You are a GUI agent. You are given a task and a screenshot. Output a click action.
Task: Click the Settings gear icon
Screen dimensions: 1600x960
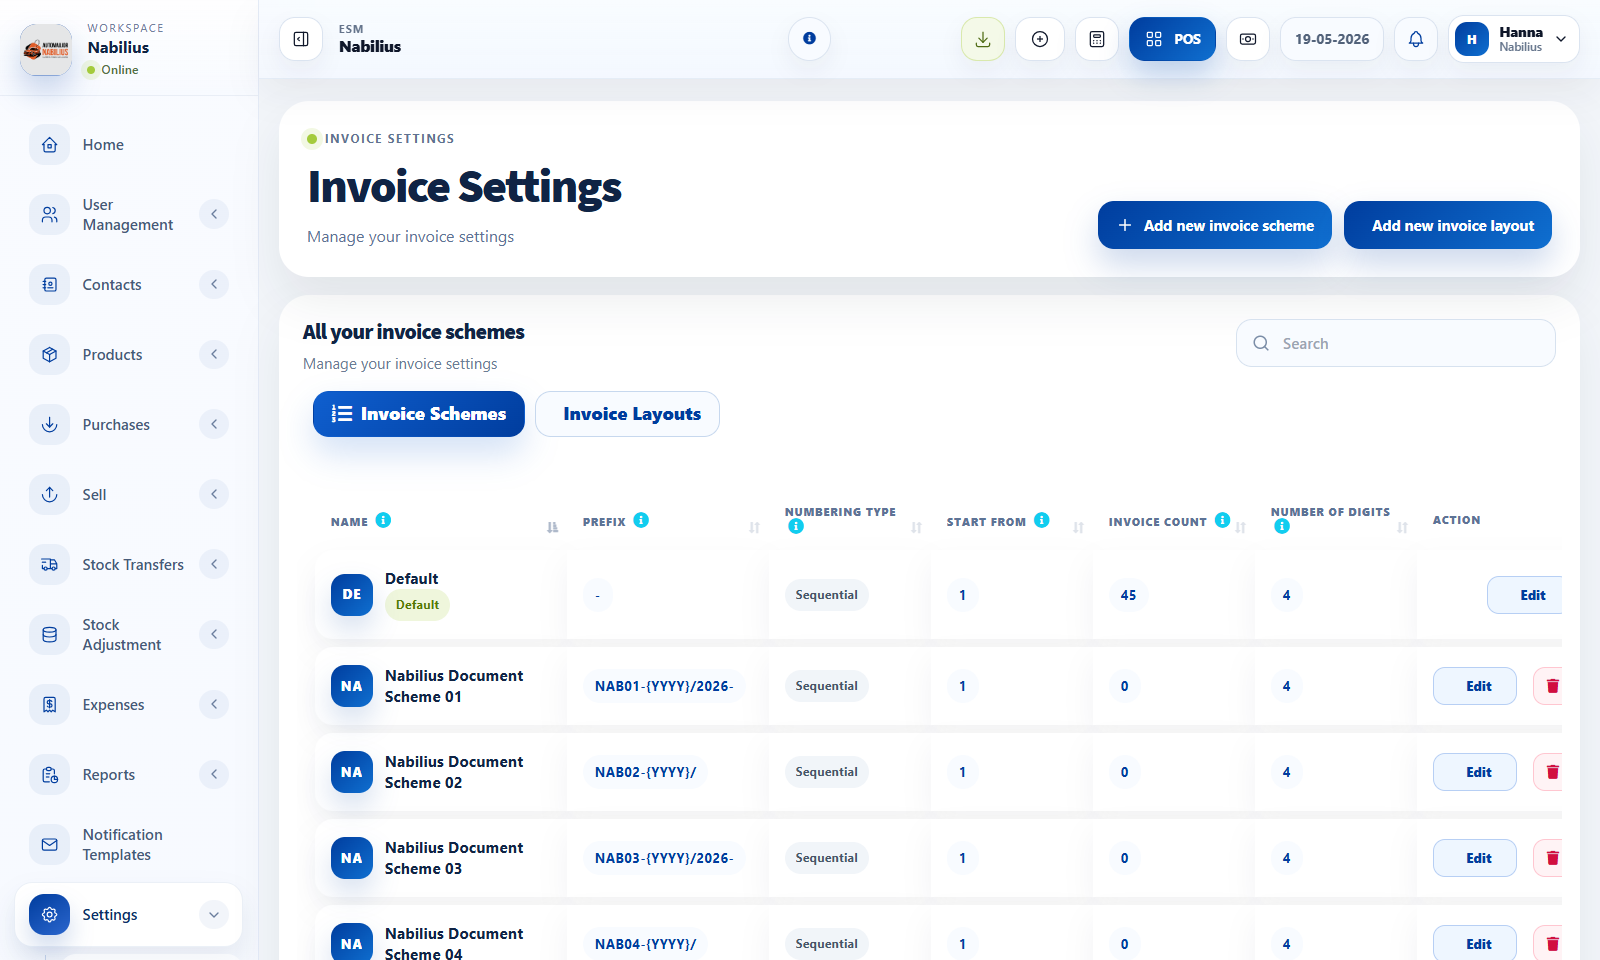[x=50, y=914]
